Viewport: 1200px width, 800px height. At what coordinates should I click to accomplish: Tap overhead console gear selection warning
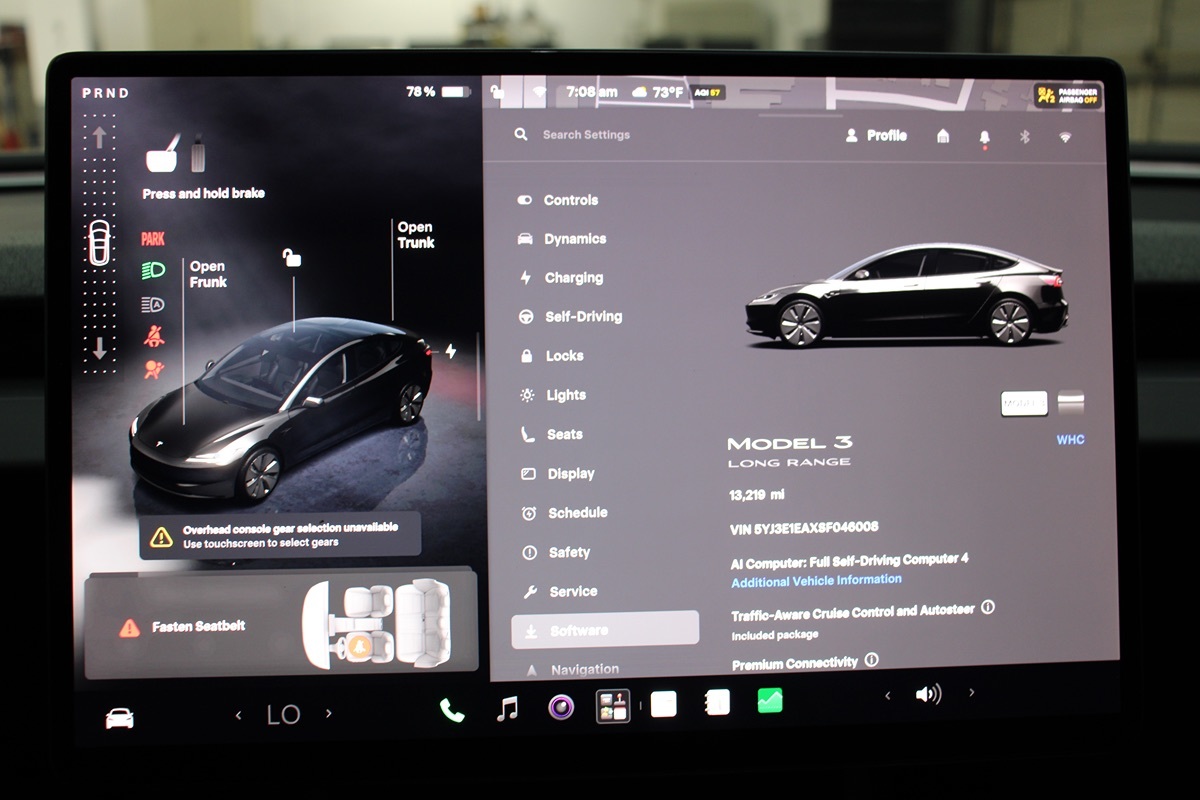280,535
